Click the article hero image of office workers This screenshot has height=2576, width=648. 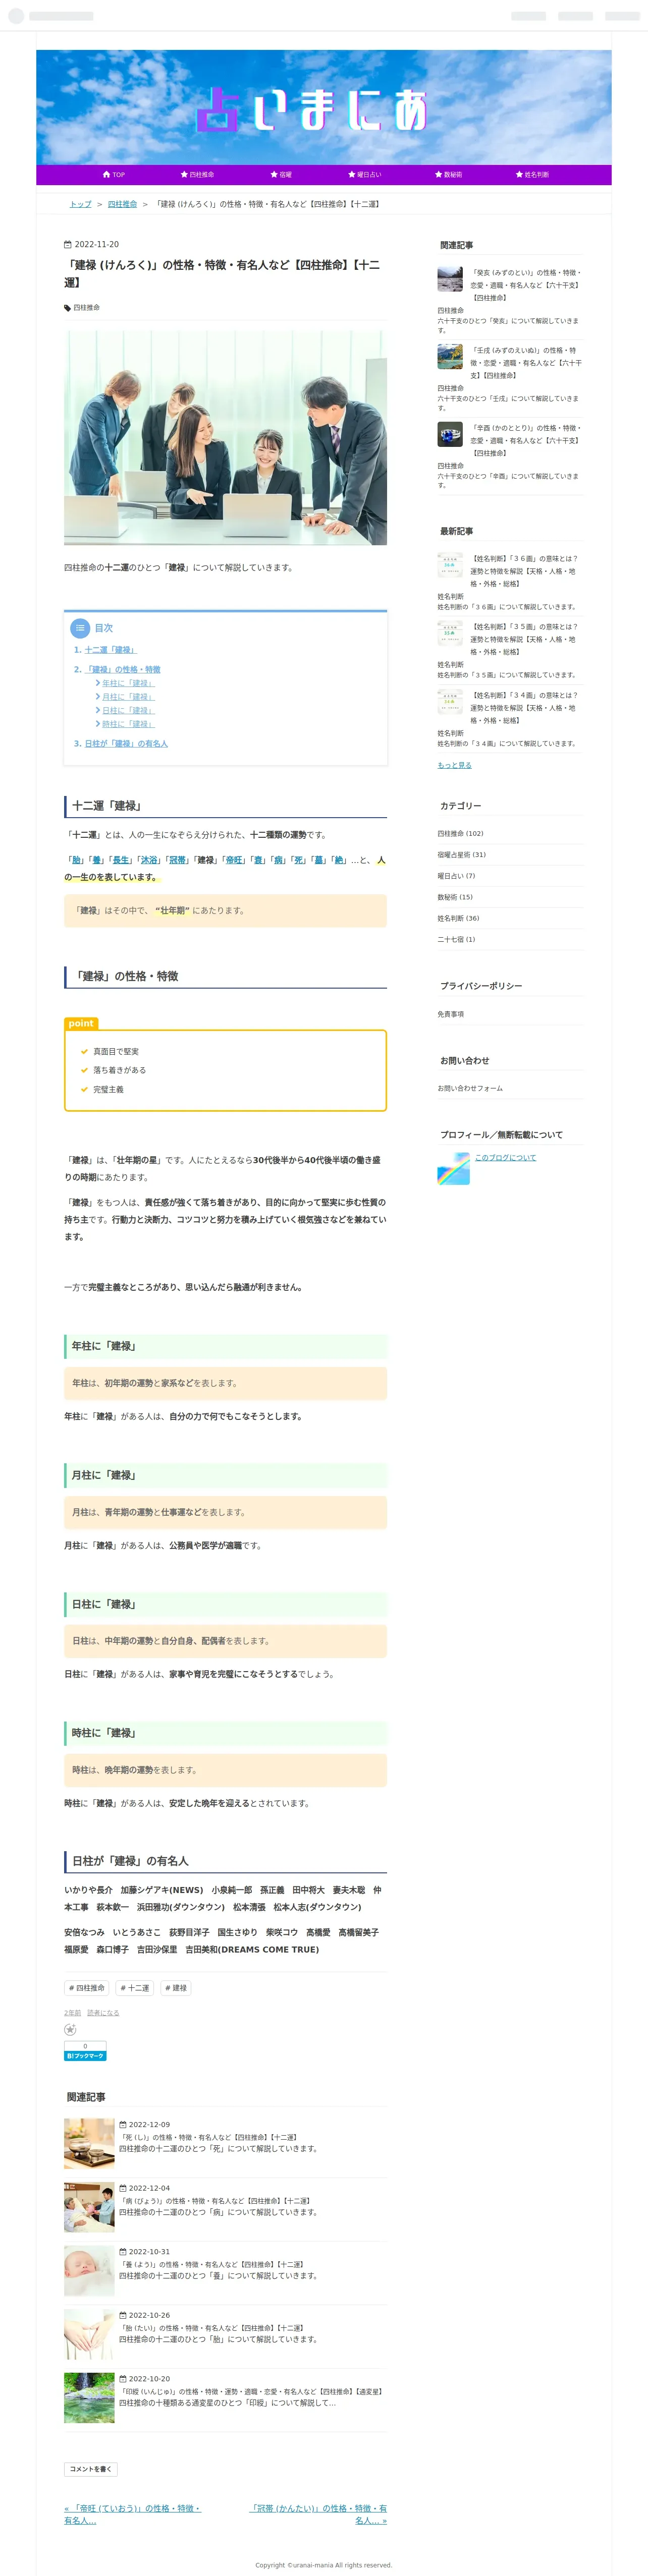click(x=225, y=438)
